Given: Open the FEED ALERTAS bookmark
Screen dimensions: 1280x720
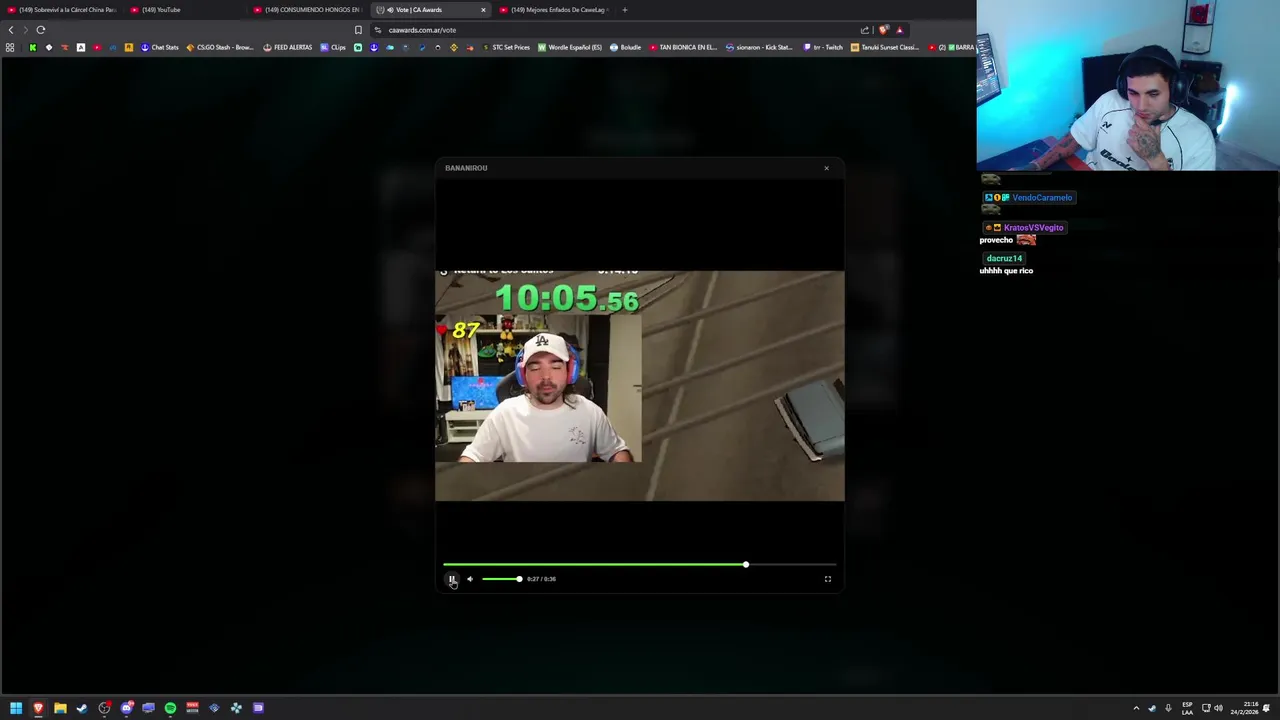Looking at the screenshot, I should pyautogui.click(x=288, y=47).
